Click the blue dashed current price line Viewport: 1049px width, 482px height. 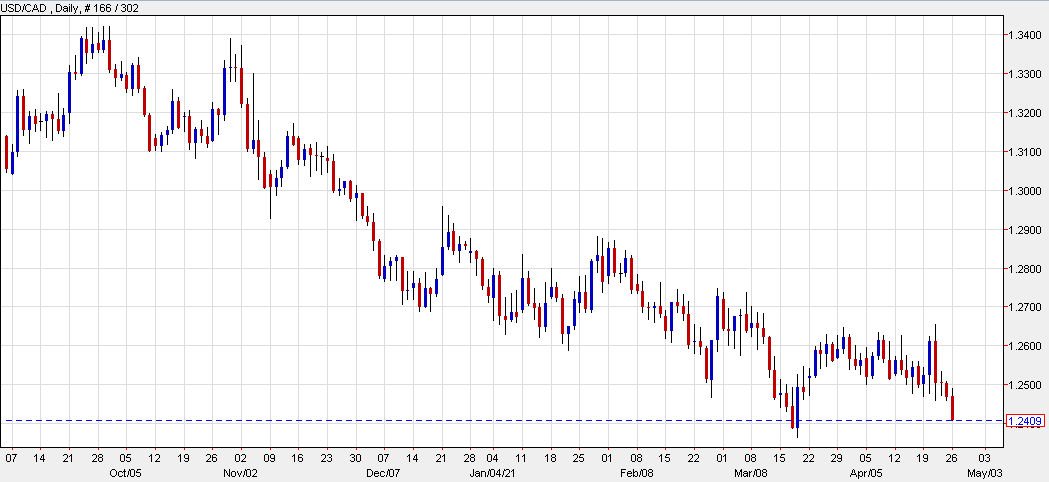tap(502, 420)
